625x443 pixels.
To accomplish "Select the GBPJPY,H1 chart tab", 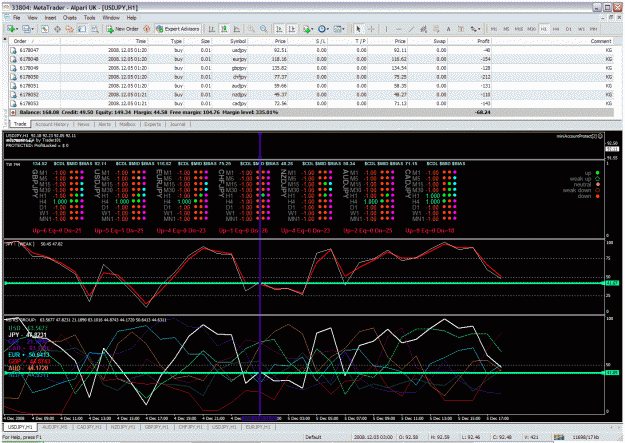I will (x=157, y=427).
